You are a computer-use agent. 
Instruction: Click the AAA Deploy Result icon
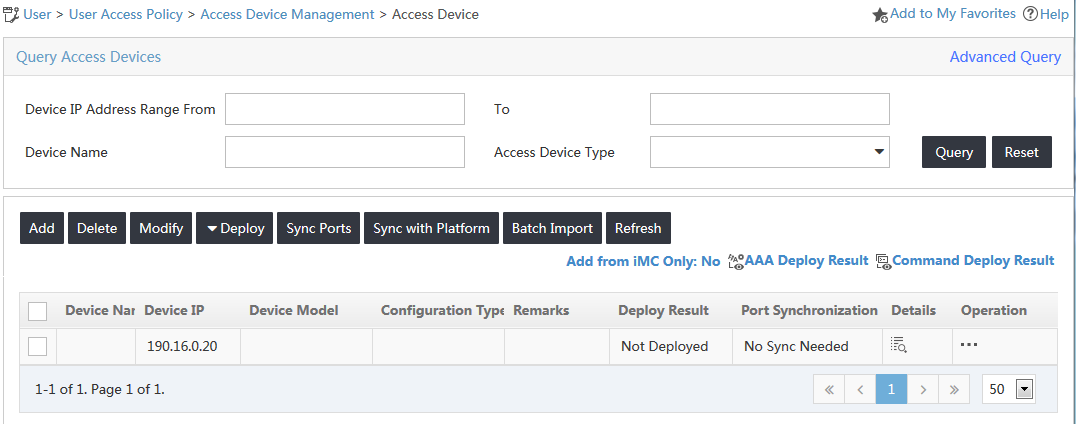point(736,261)
